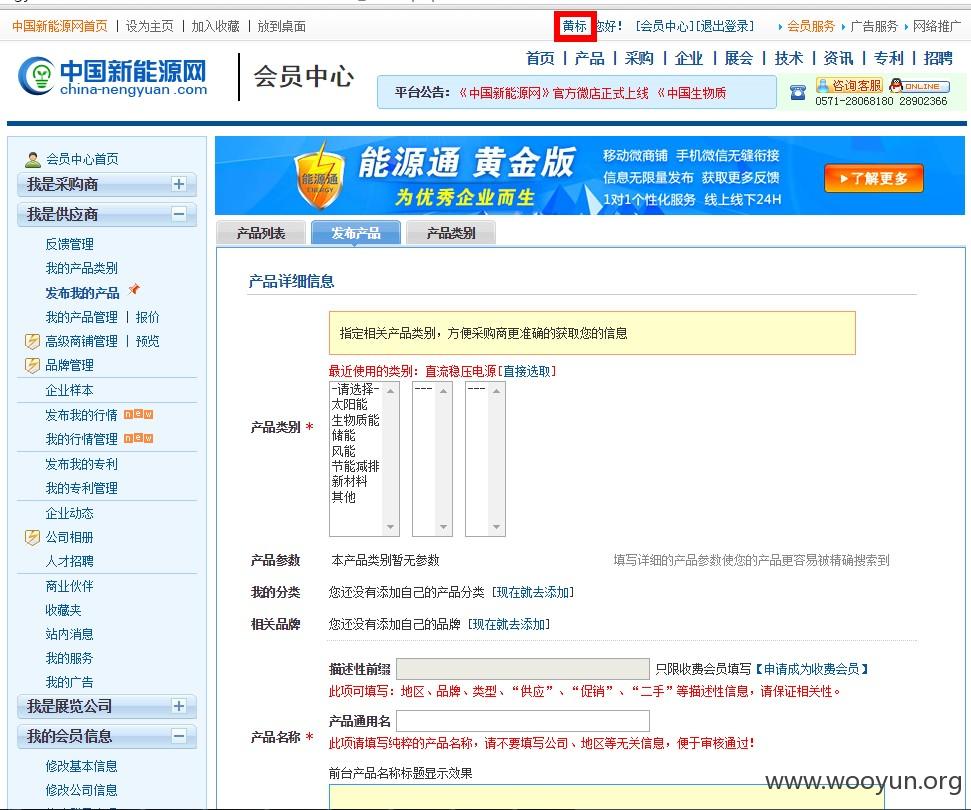Click 现在就去添加 link for 相关品牌
This screenshot has height=810, width=971.
[x=509, y=624]
